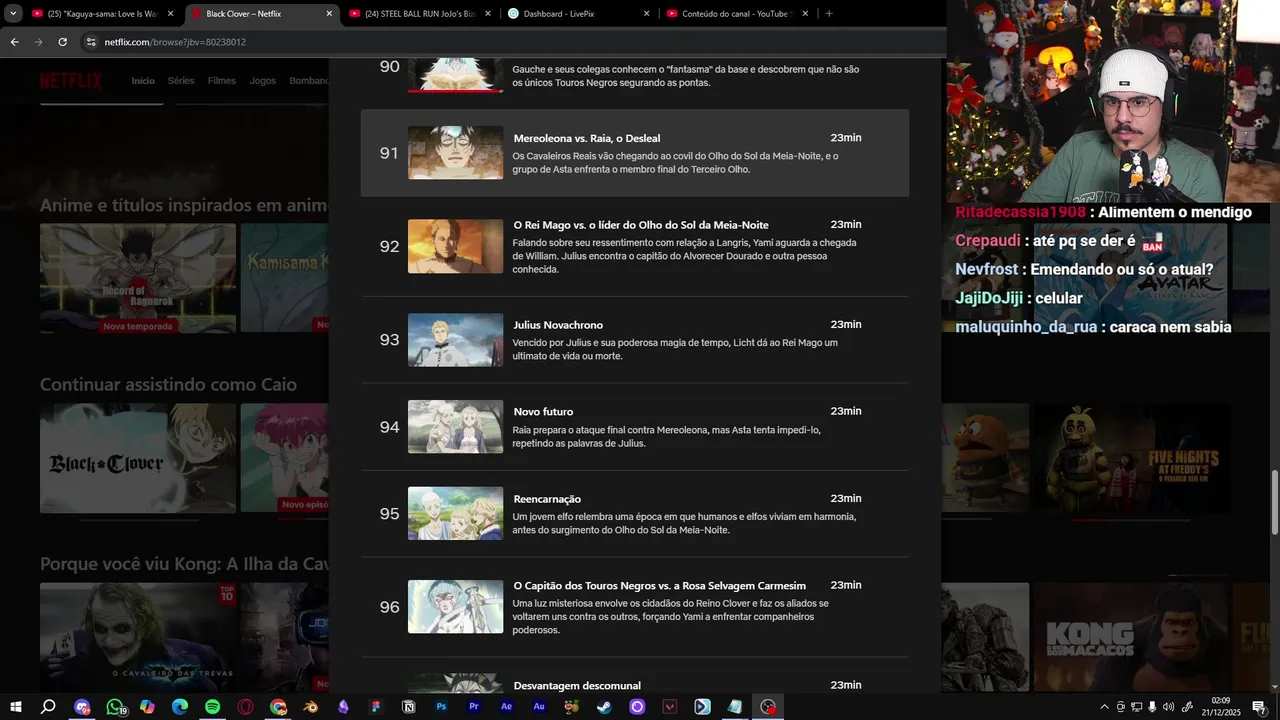Open Windows notification center
1280x720 pixels.
(1259, 707)
